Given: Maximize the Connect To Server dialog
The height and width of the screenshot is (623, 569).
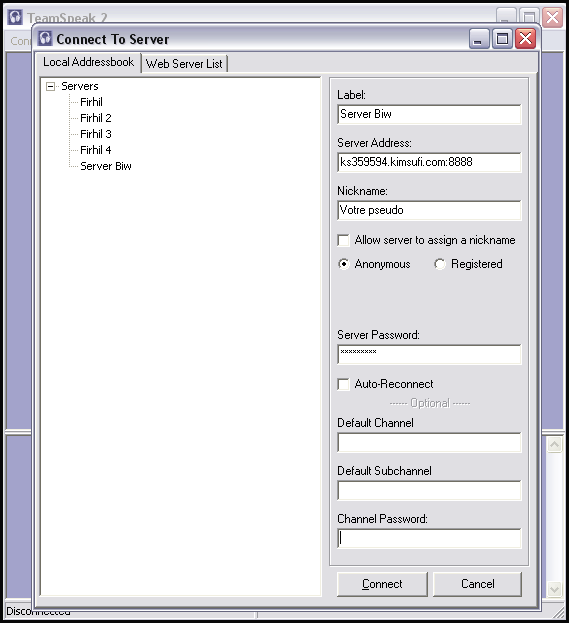Looking at the screenshot, I should coord(502,39).
